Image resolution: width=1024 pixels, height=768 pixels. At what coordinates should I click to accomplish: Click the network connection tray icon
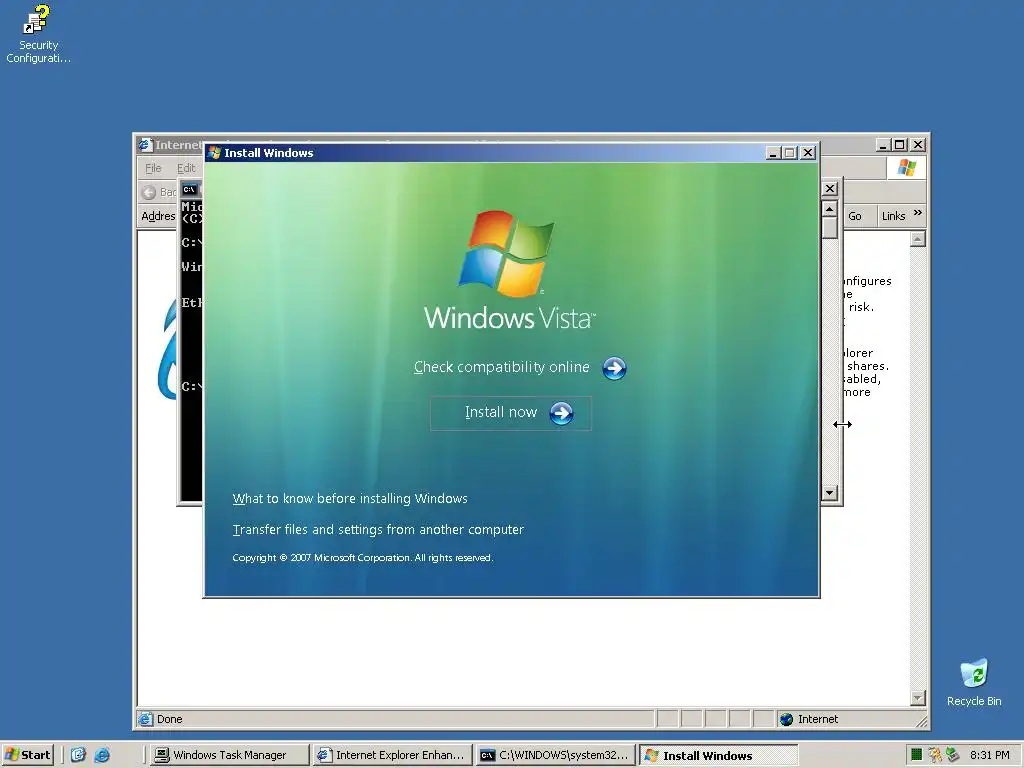[x=953, y=755]
